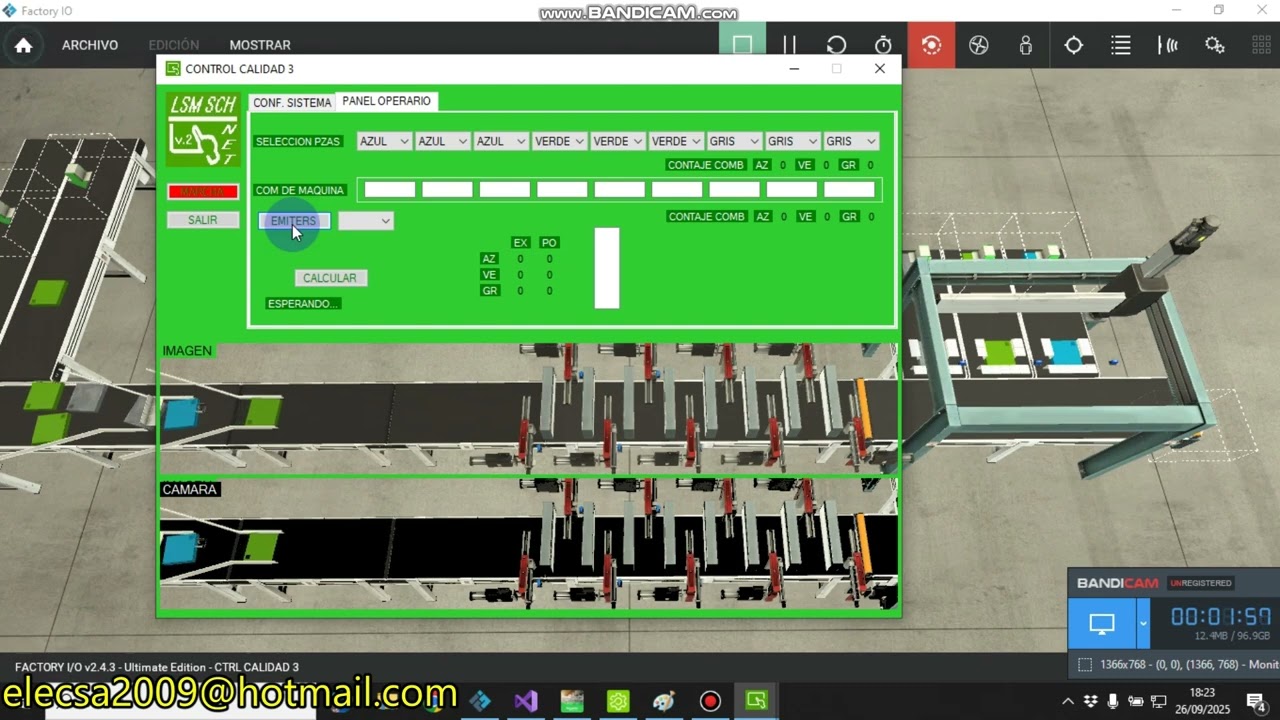The width and height of the screenshot is (1280, 720).
Task: Open the blue diamond taskbar icon
Action: [480, 701]
